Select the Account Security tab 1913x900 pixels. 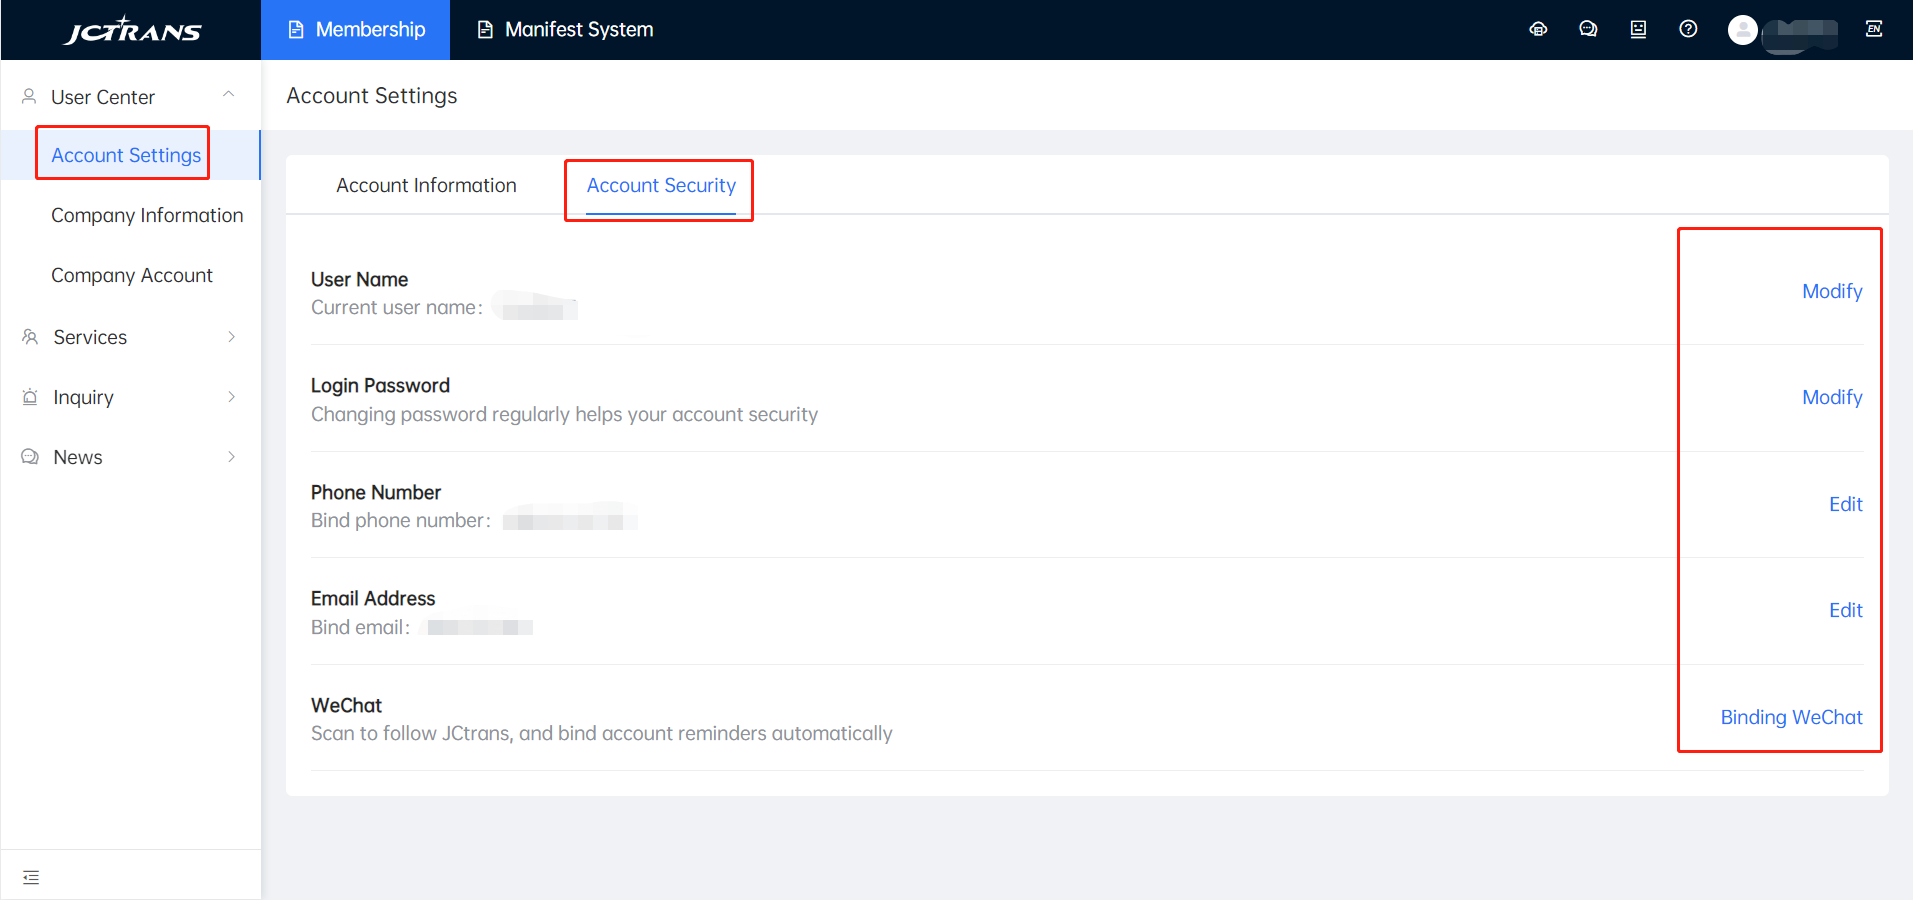pos(661,185)
